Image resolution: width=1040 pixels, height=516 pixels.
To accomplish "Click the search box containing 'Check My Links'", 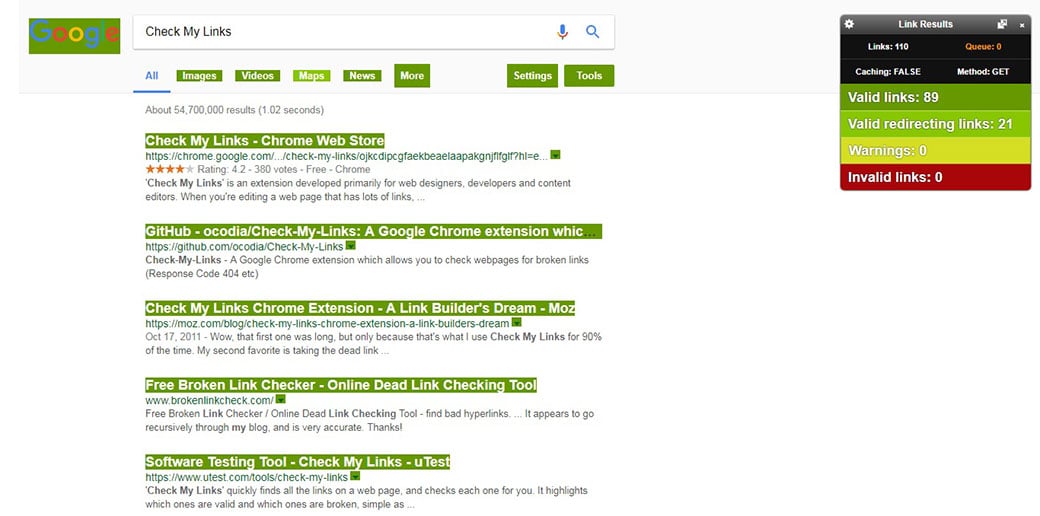I will pos(340,32).
